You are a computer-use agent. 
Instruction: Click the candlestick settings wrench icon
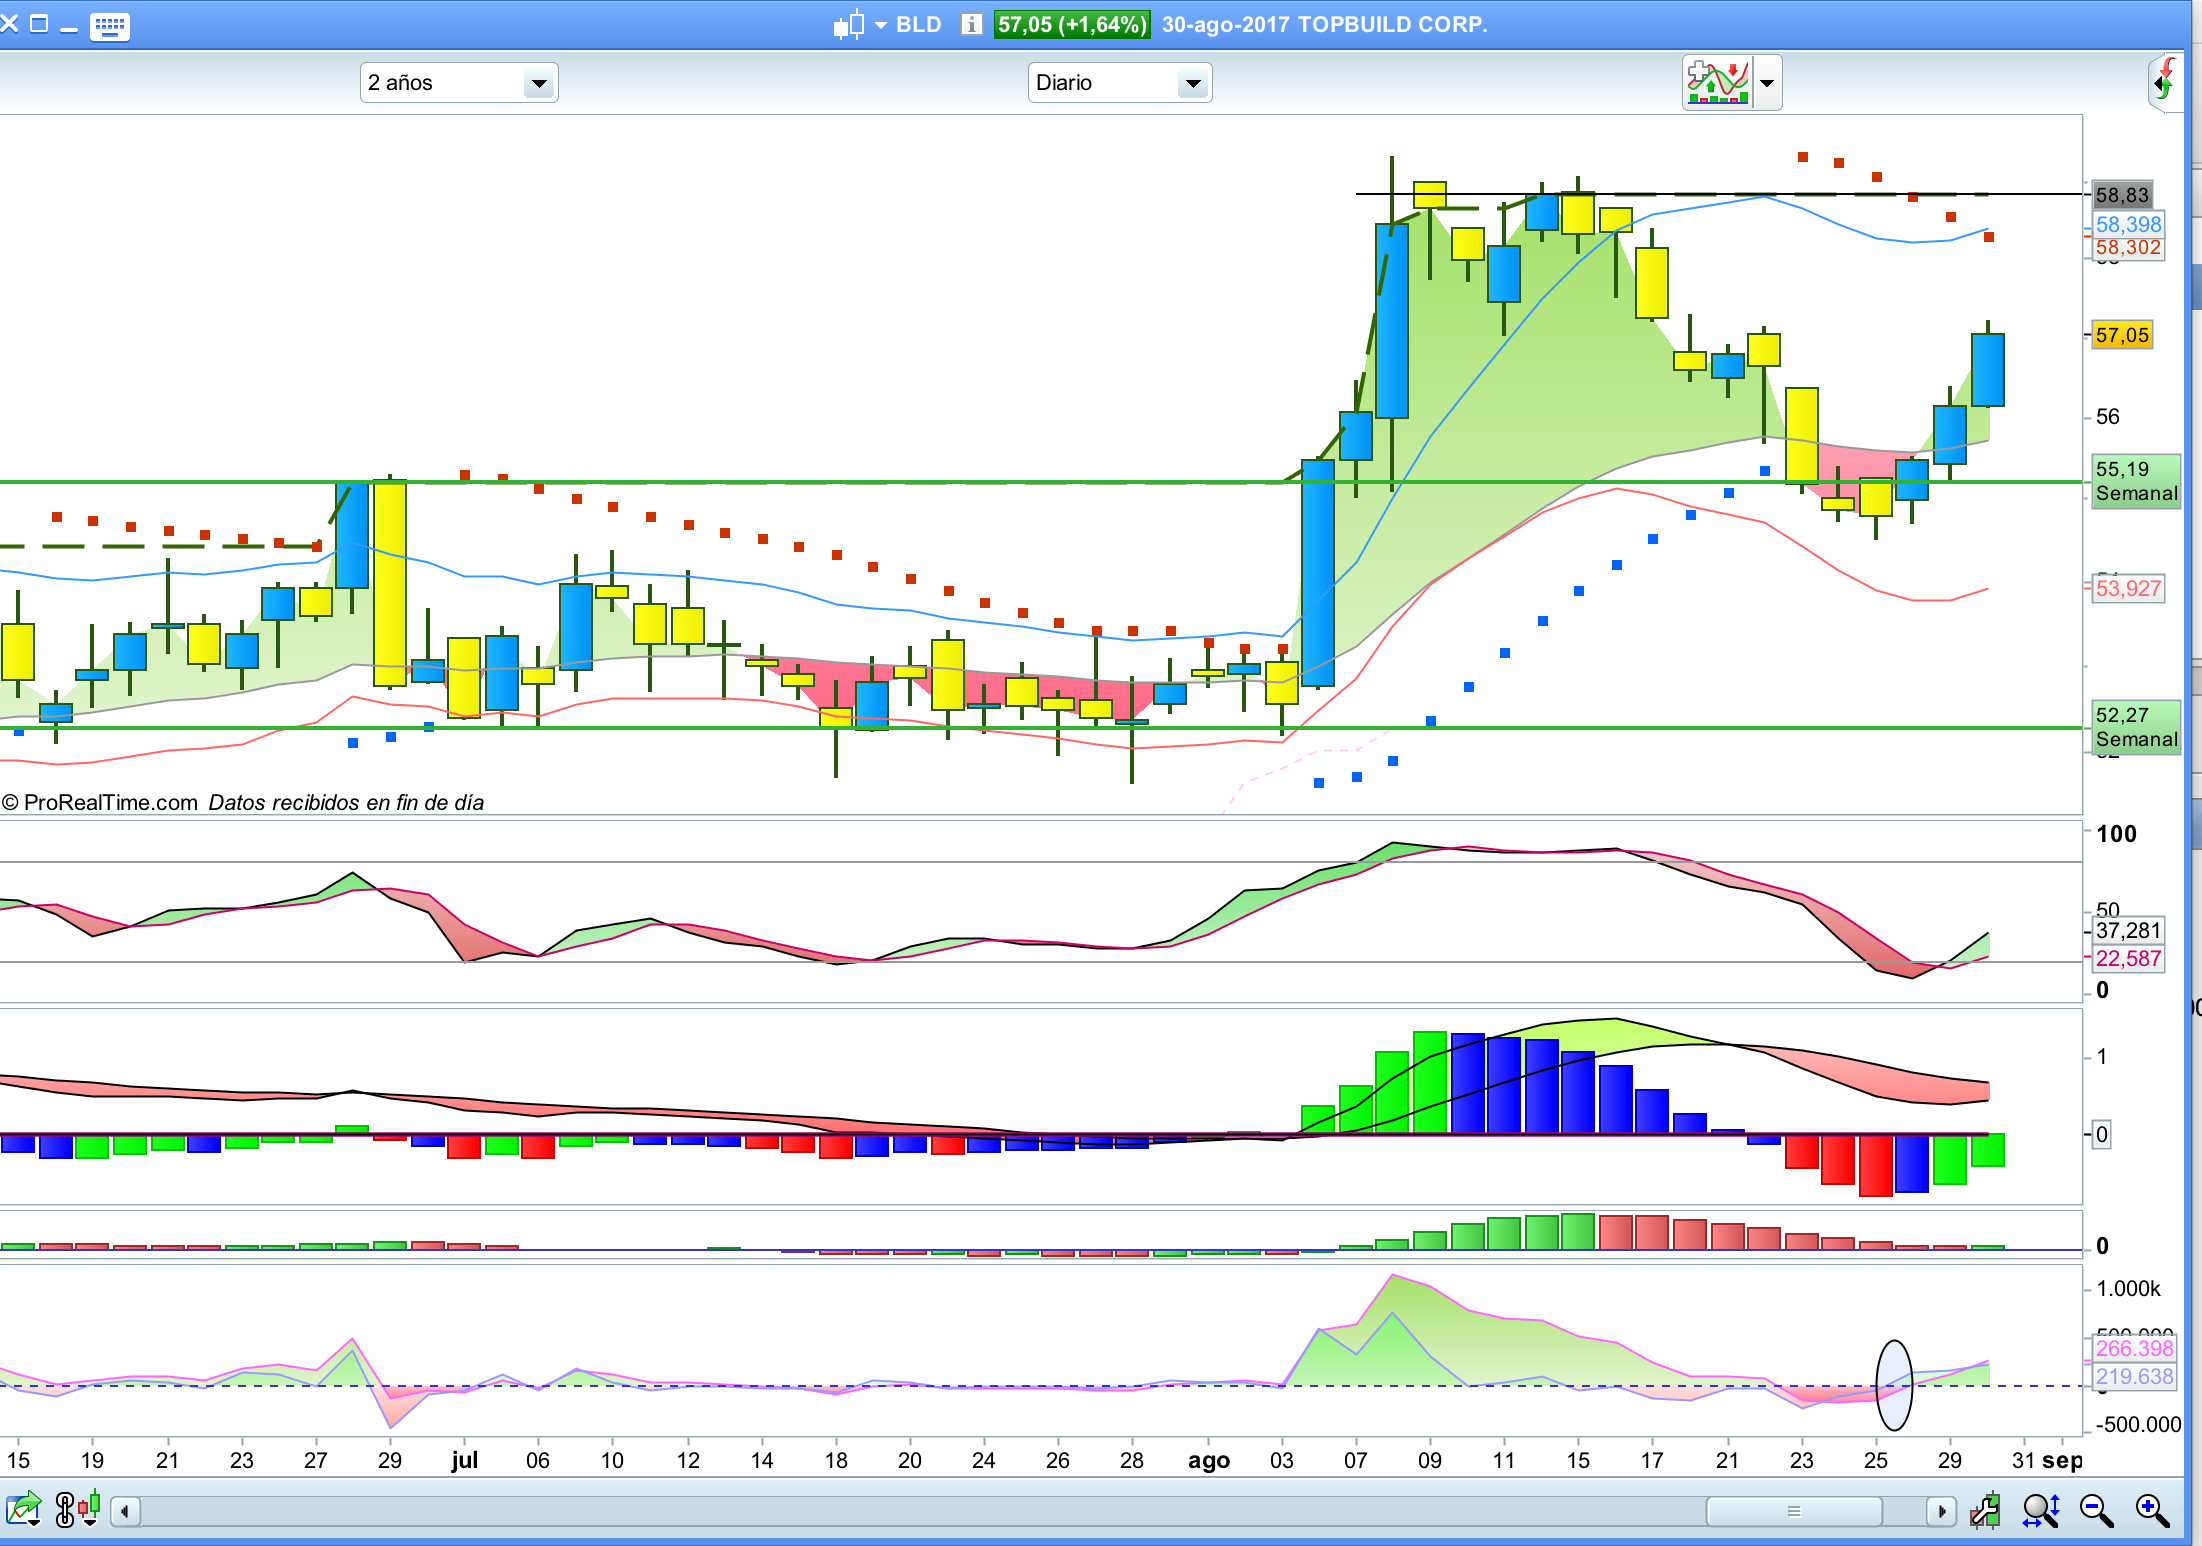[1984, 1511]
